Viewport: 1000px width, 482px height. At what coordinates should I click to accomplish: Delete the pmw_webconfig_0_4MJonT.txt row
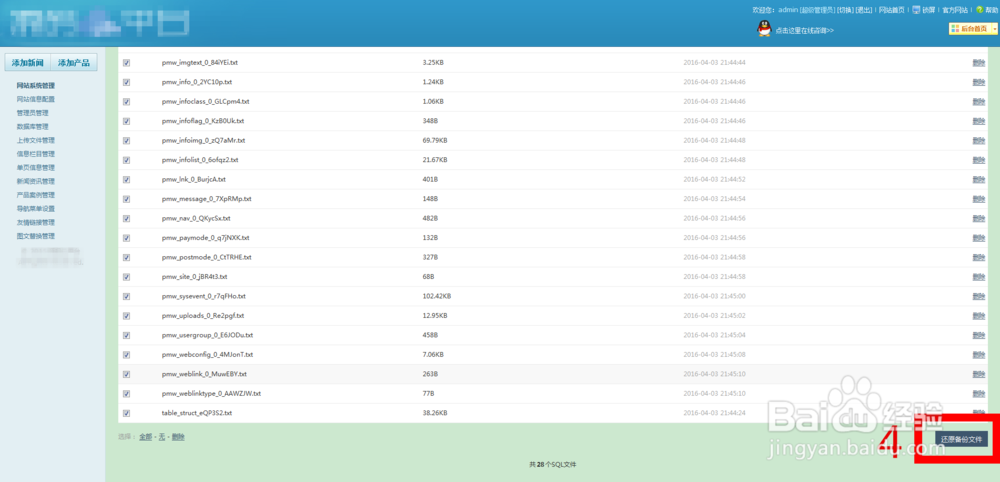point(979,354)
